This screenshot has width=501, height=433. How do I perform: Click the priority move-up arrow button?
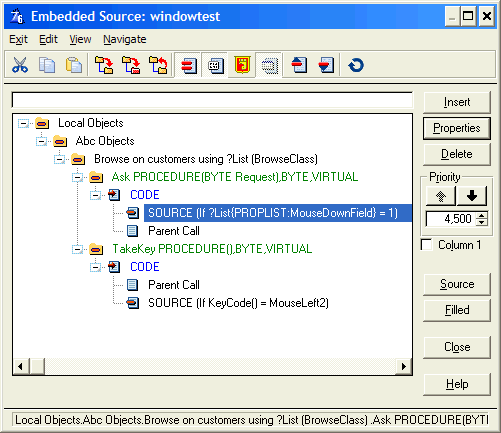(x=441, y=196)
